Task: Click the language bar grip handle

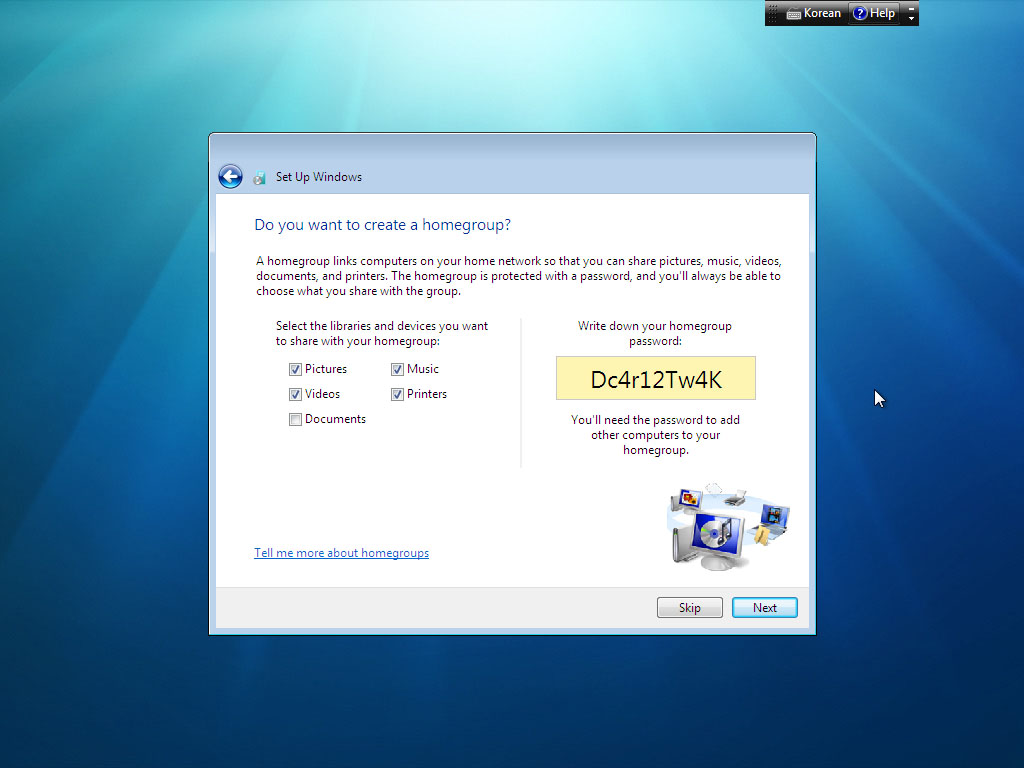Action: [773, 13]
